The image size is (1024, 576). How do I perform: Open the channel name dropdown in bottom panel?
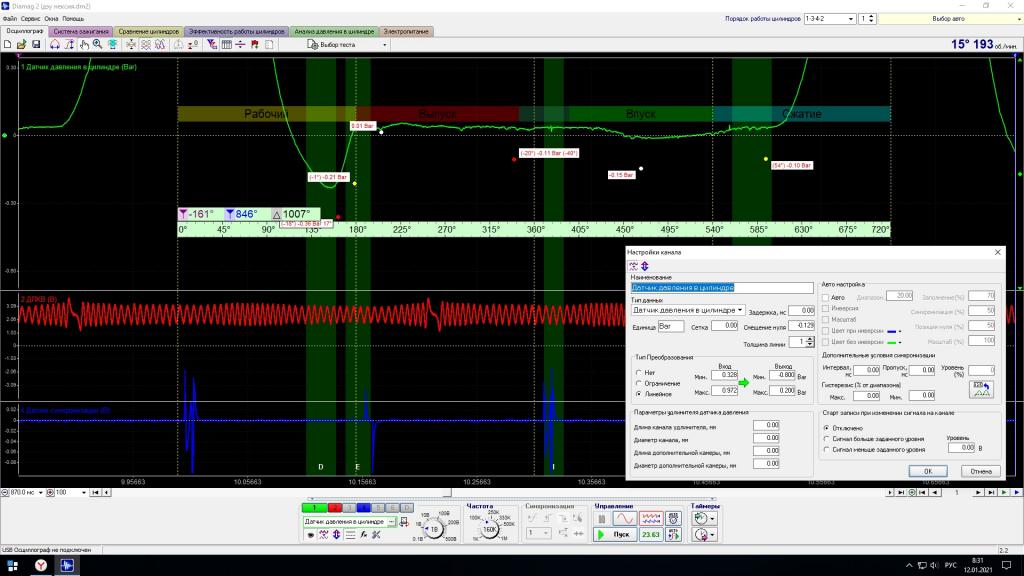click(391, 522)
